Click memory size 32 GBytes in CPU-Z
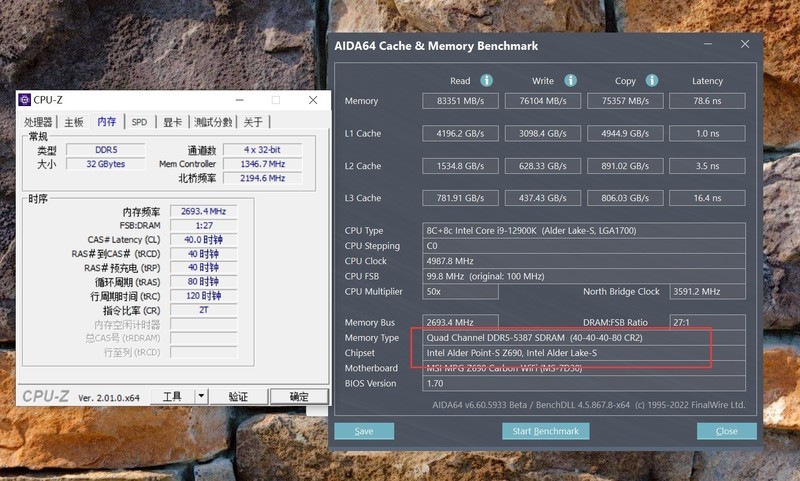The width and height of the screenshot is (800, 481). tap(106, 164)
